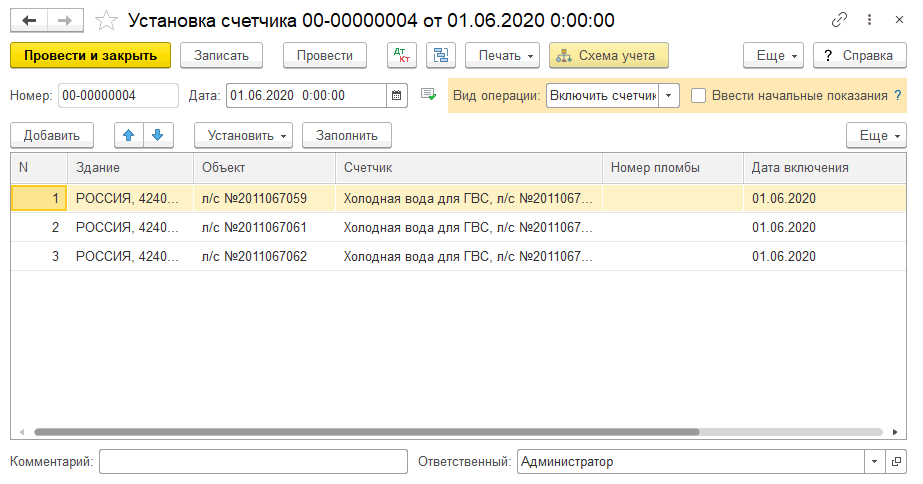Open Ответственный dropdown arrow
This screenshot has height=484, width=923.
click(x=874, y=462)
